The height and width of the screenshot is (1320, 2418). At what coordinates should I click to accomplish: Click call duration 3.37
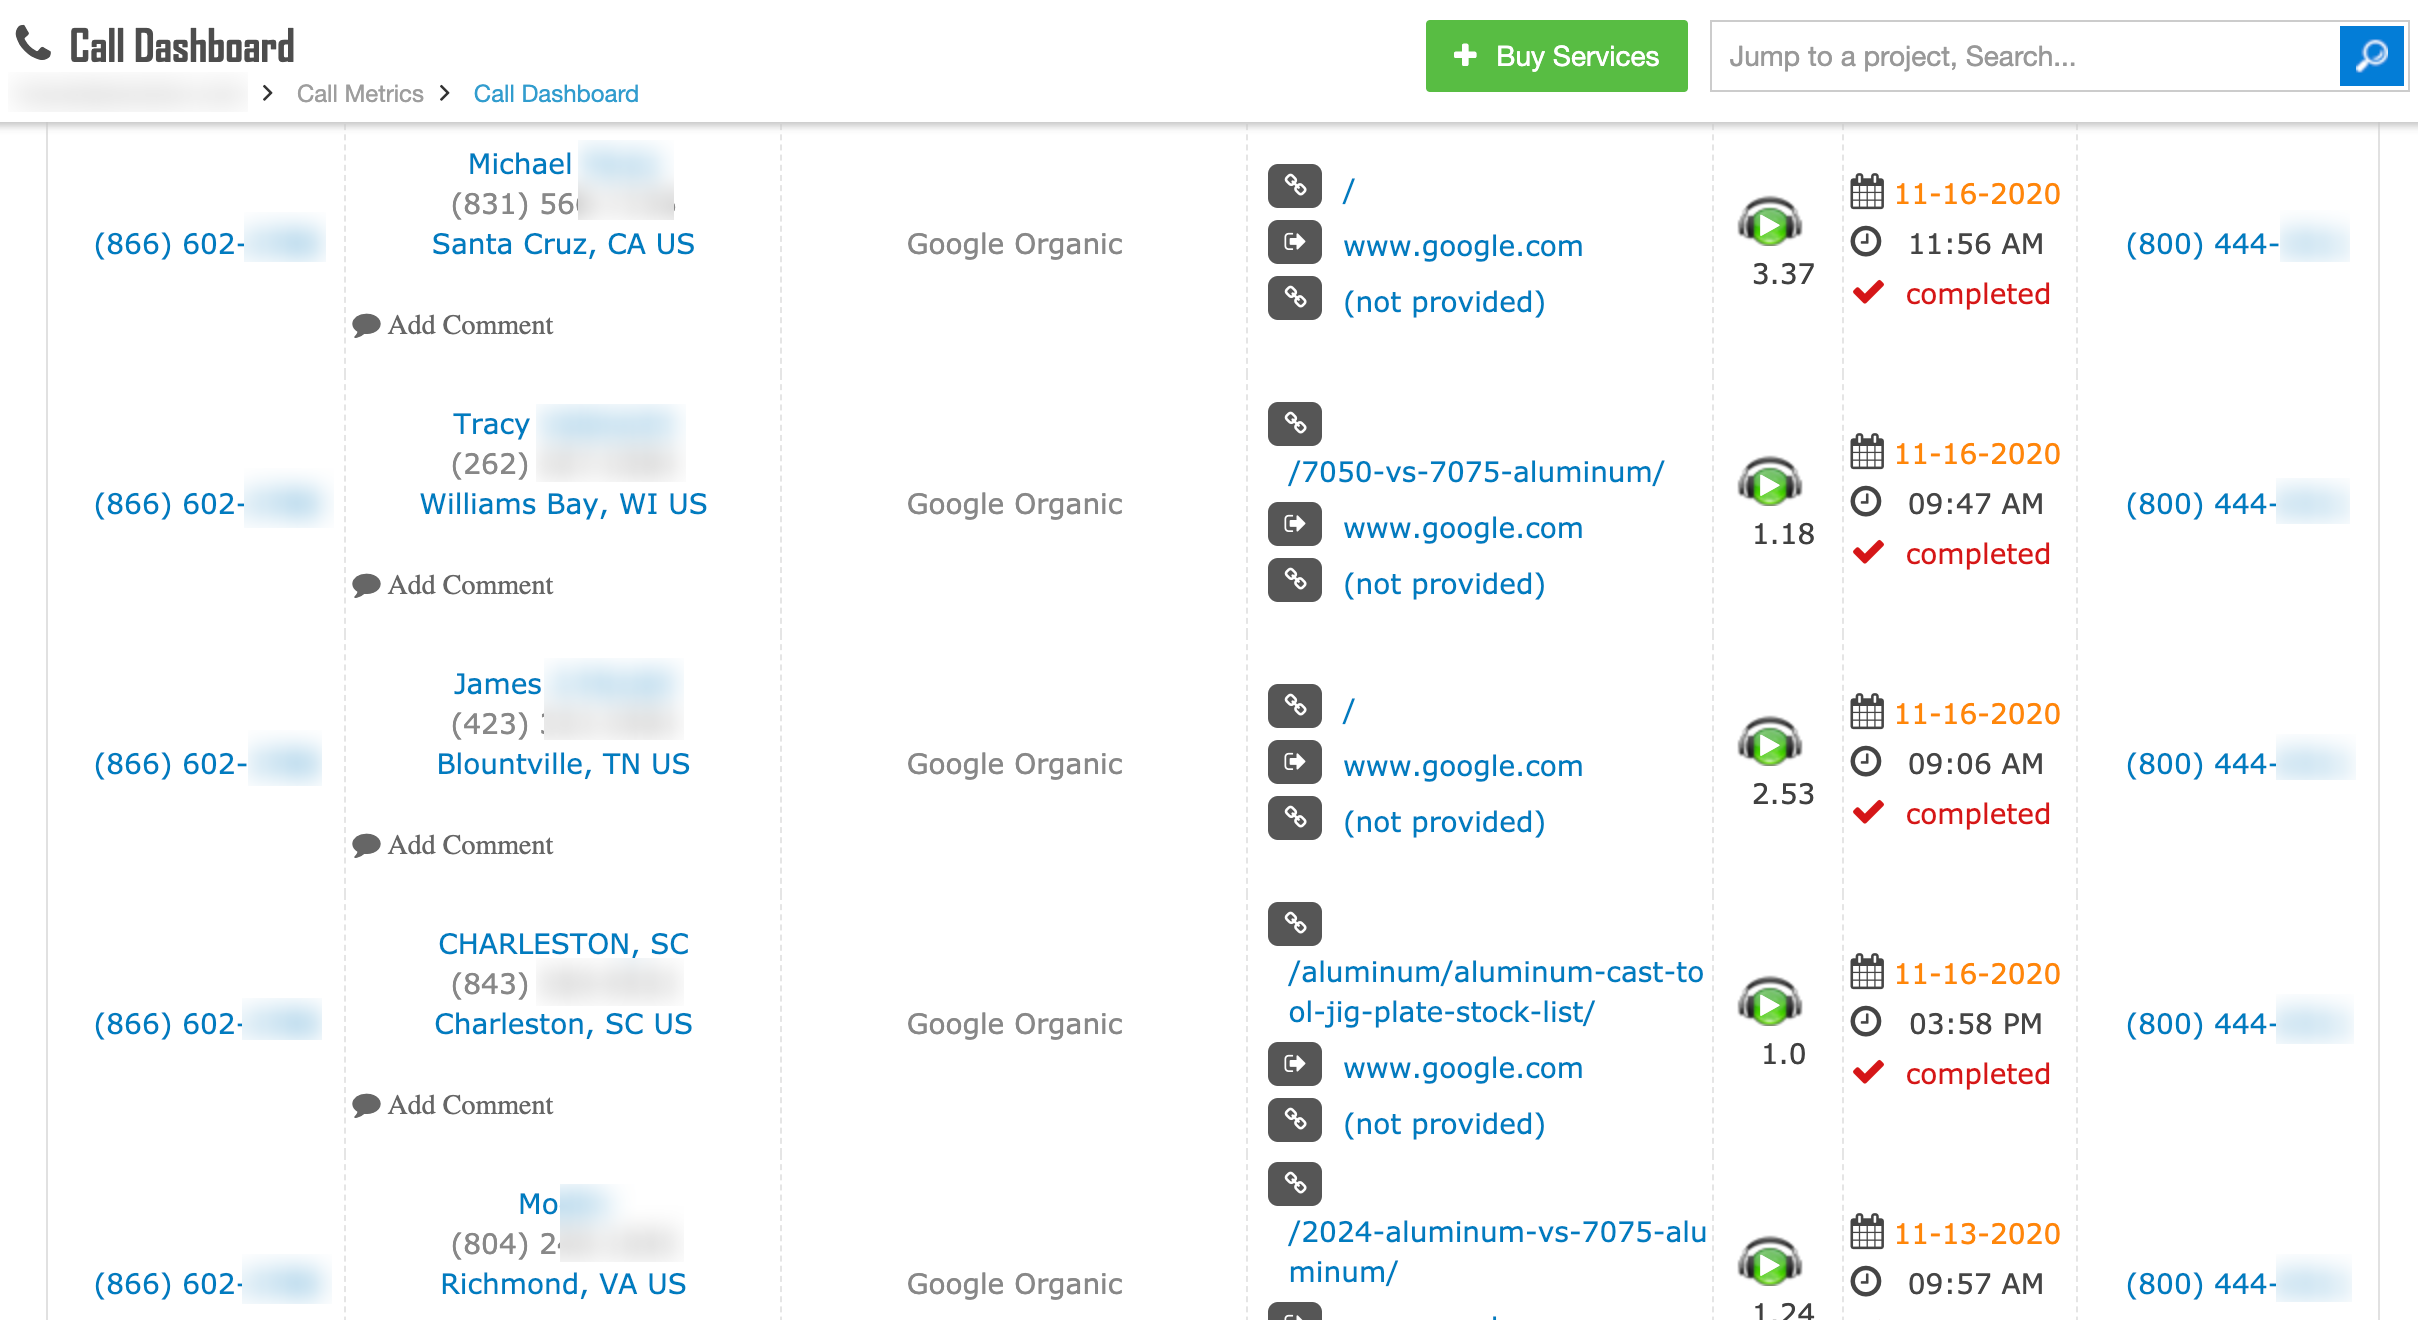click(x=1783, y=274)
